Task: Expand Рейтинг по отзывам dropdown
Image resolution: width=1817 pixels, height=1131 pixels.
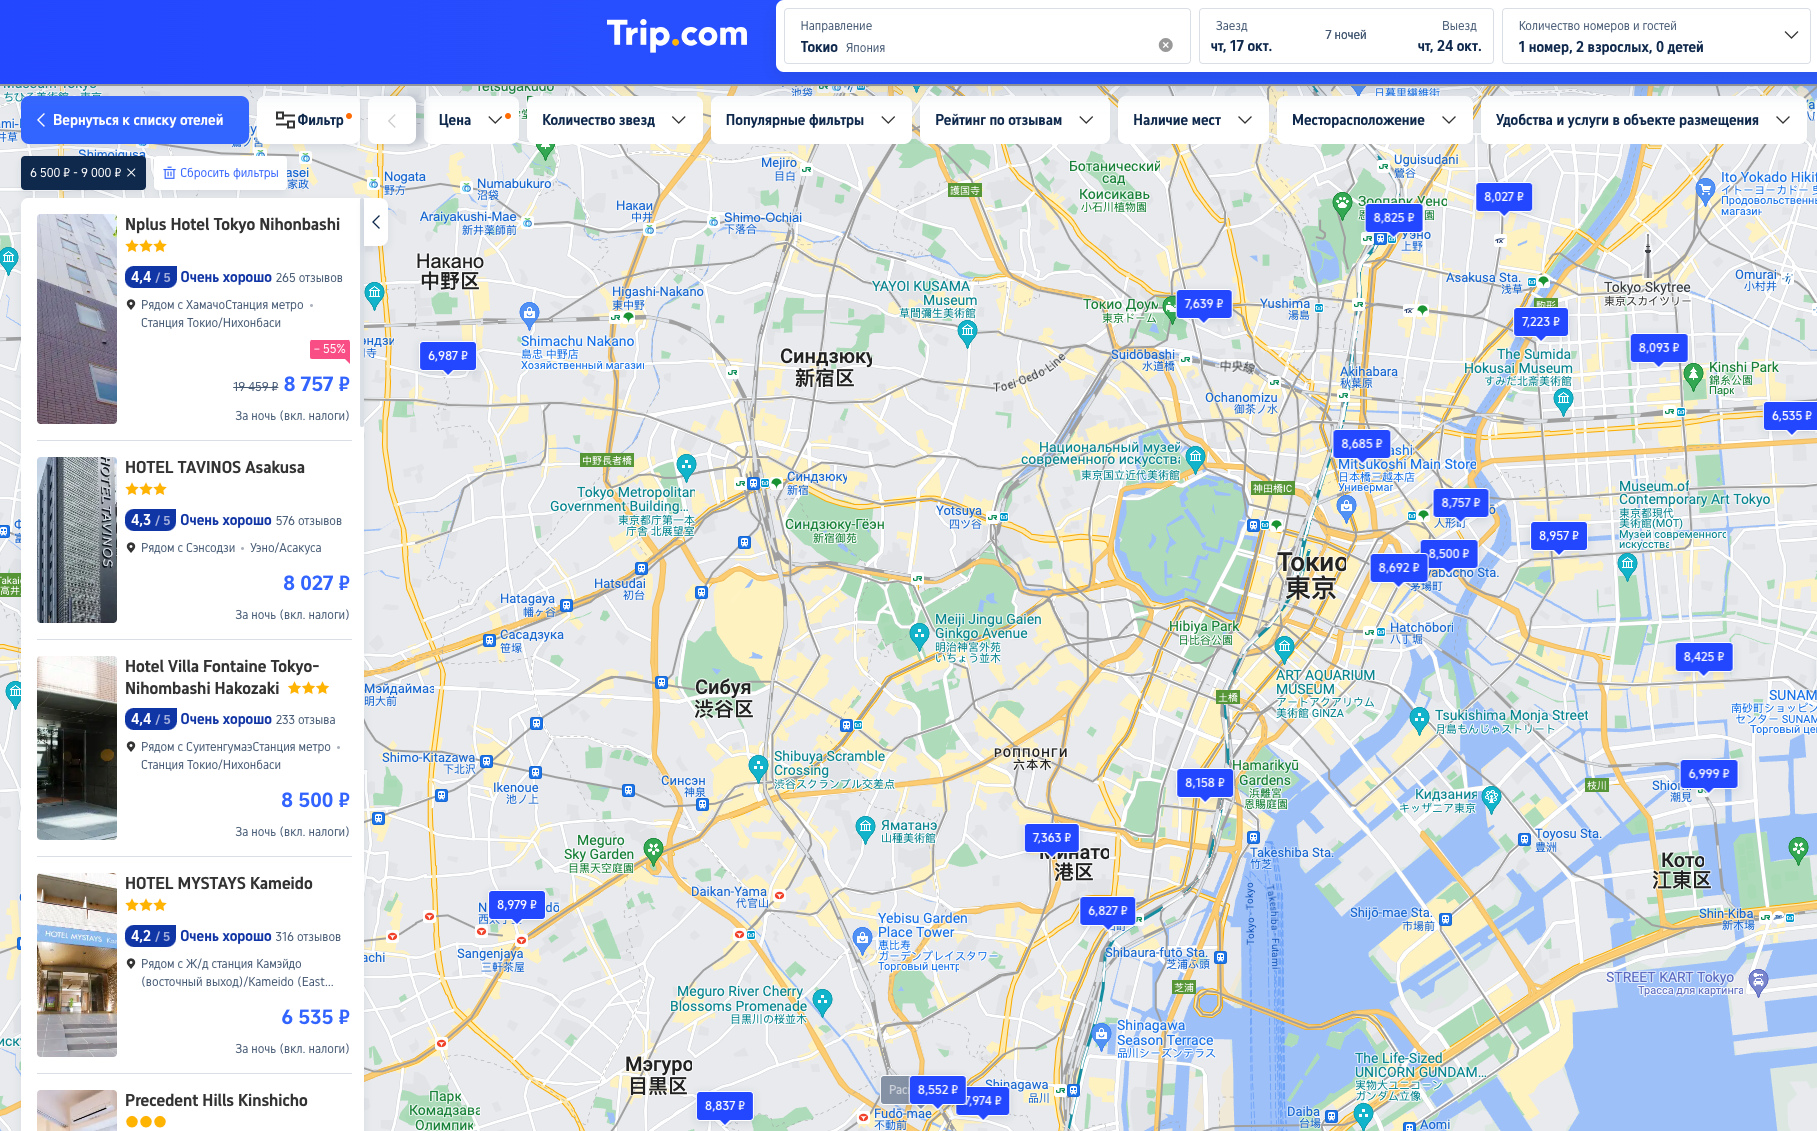Action: 1014,120
